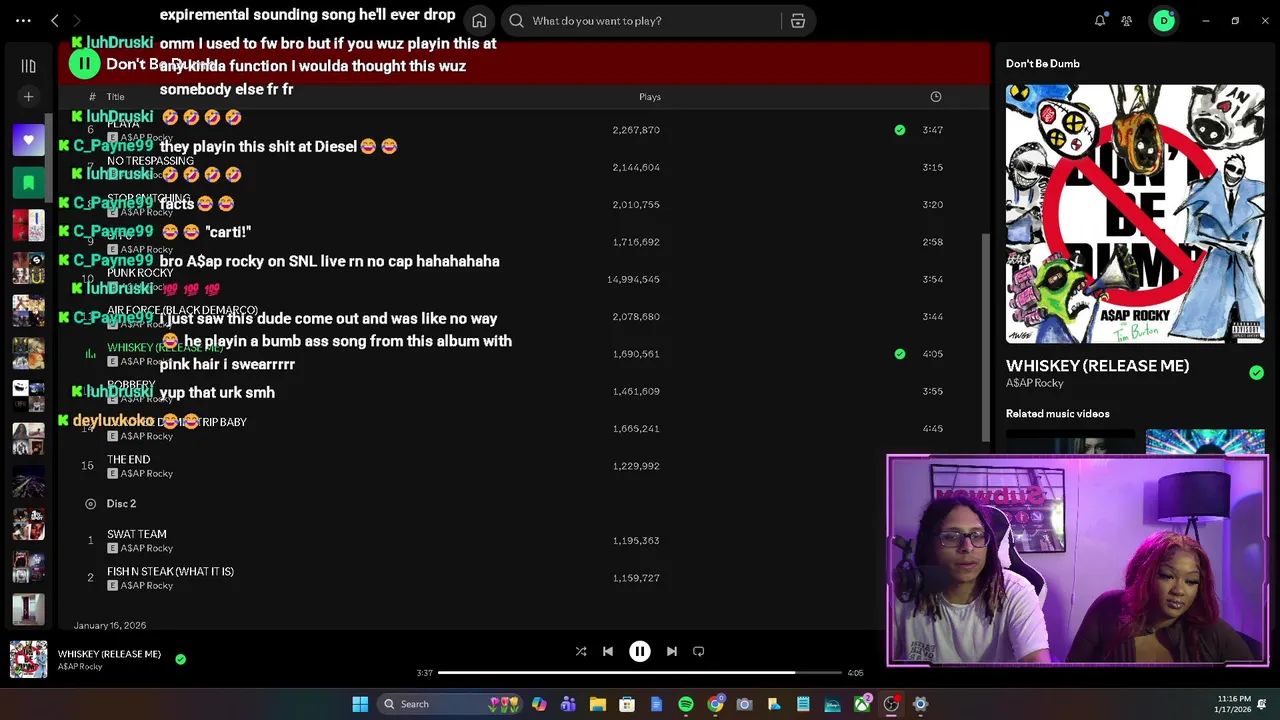Click the Disc 2 section header

pos(121,504)
